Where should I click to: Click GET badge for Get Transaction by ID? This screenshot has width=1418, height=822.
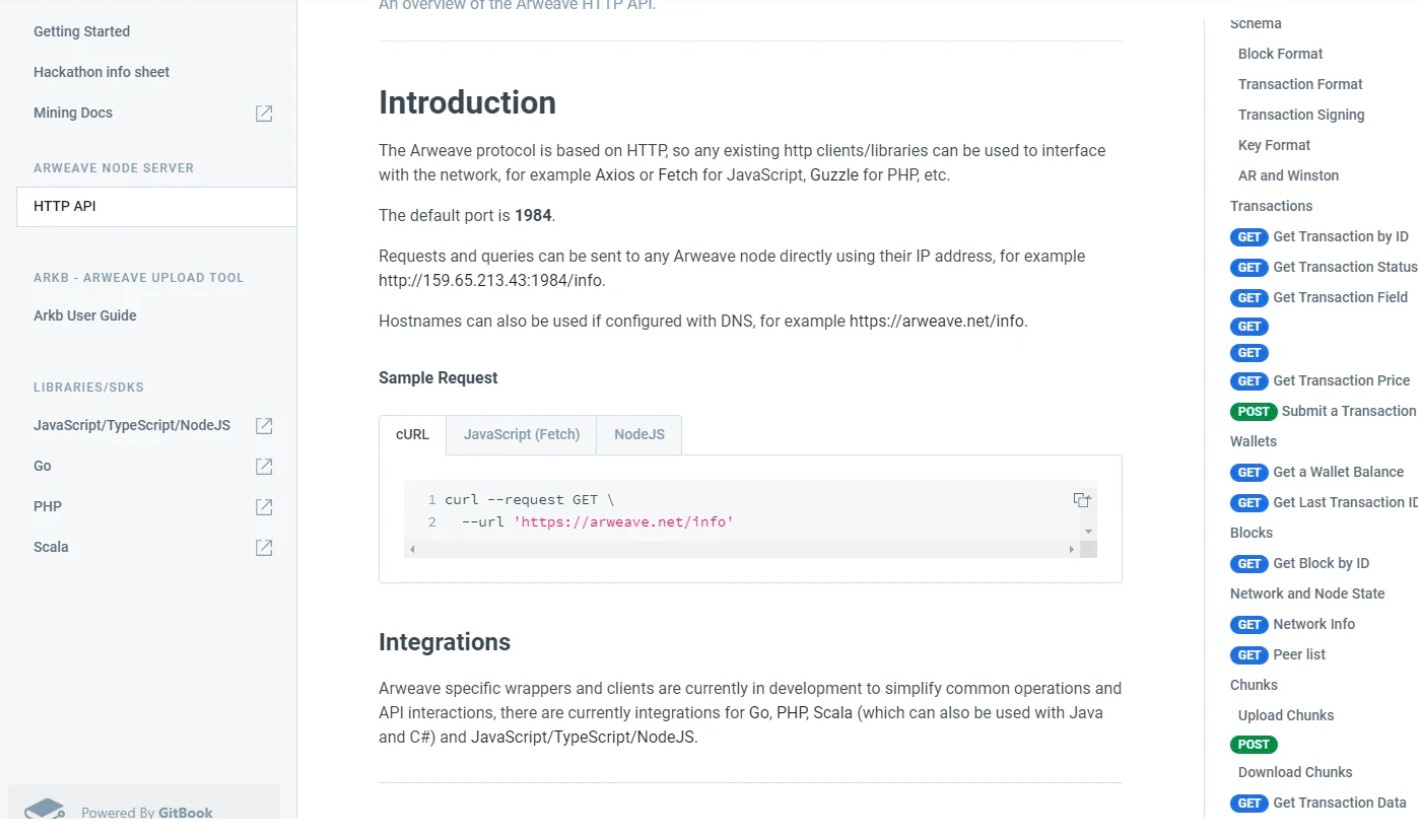click(1249, 237)
